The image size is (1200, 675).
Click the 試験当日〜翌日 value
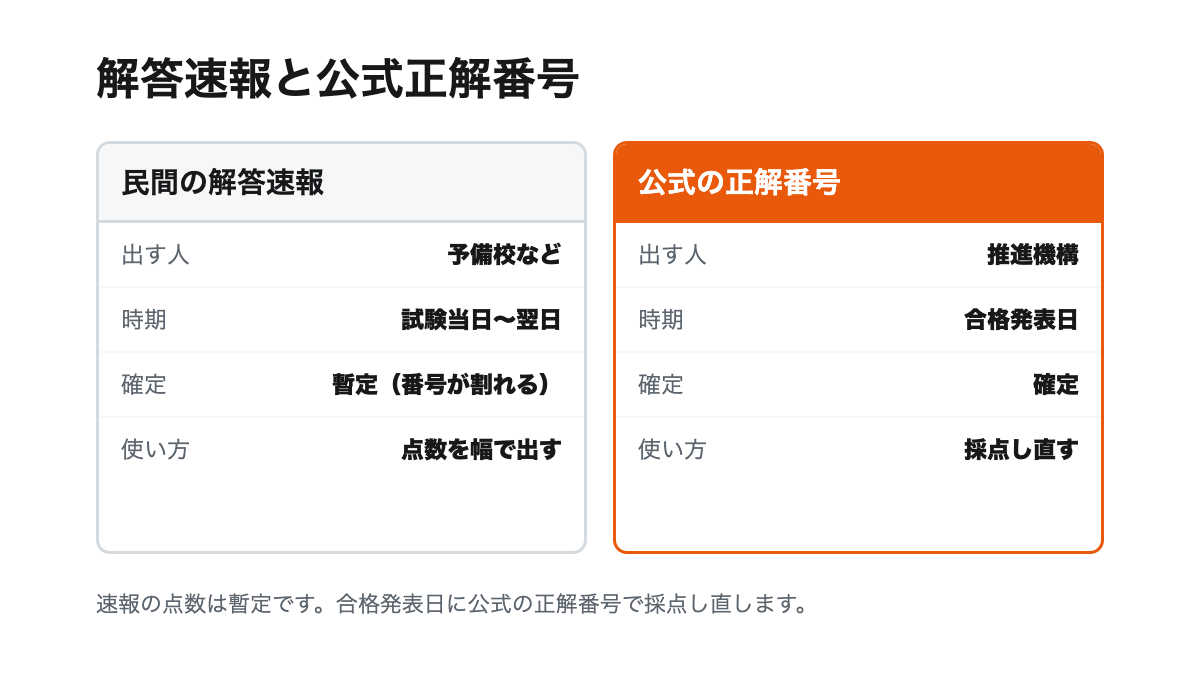click(481, 320)
